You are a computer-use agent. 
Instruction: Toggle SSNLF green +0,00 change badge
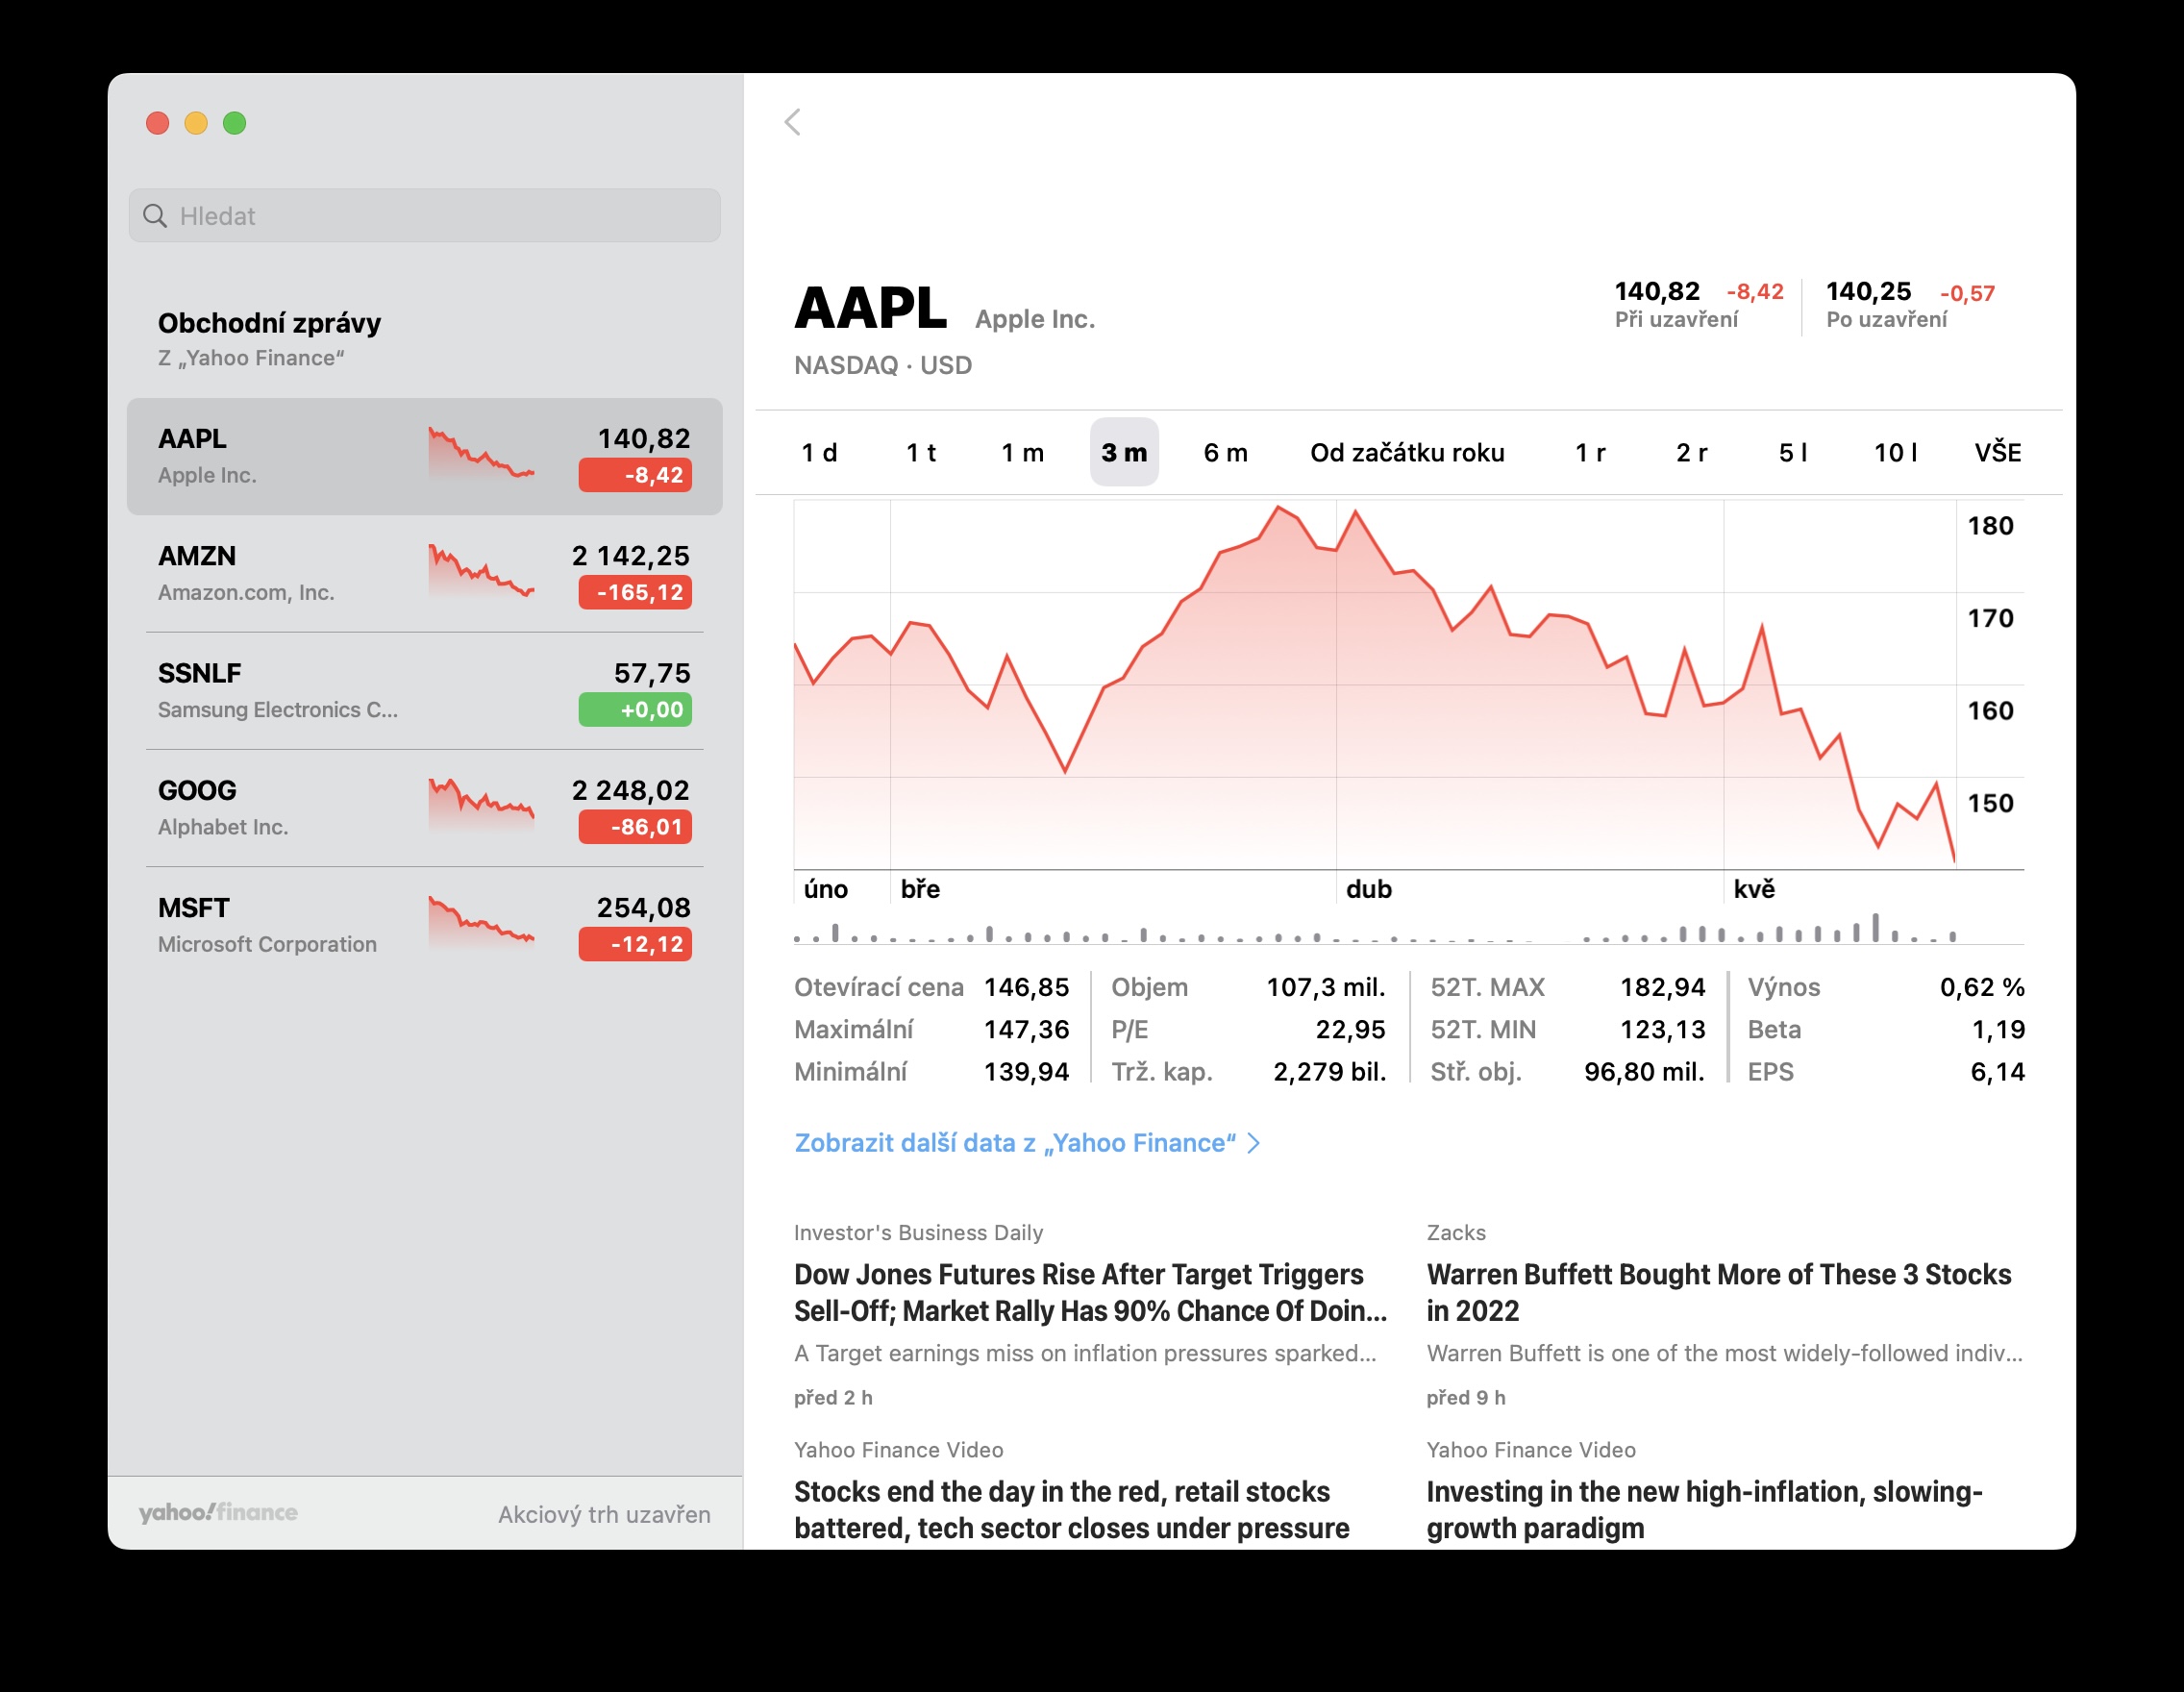coord(635,710)
